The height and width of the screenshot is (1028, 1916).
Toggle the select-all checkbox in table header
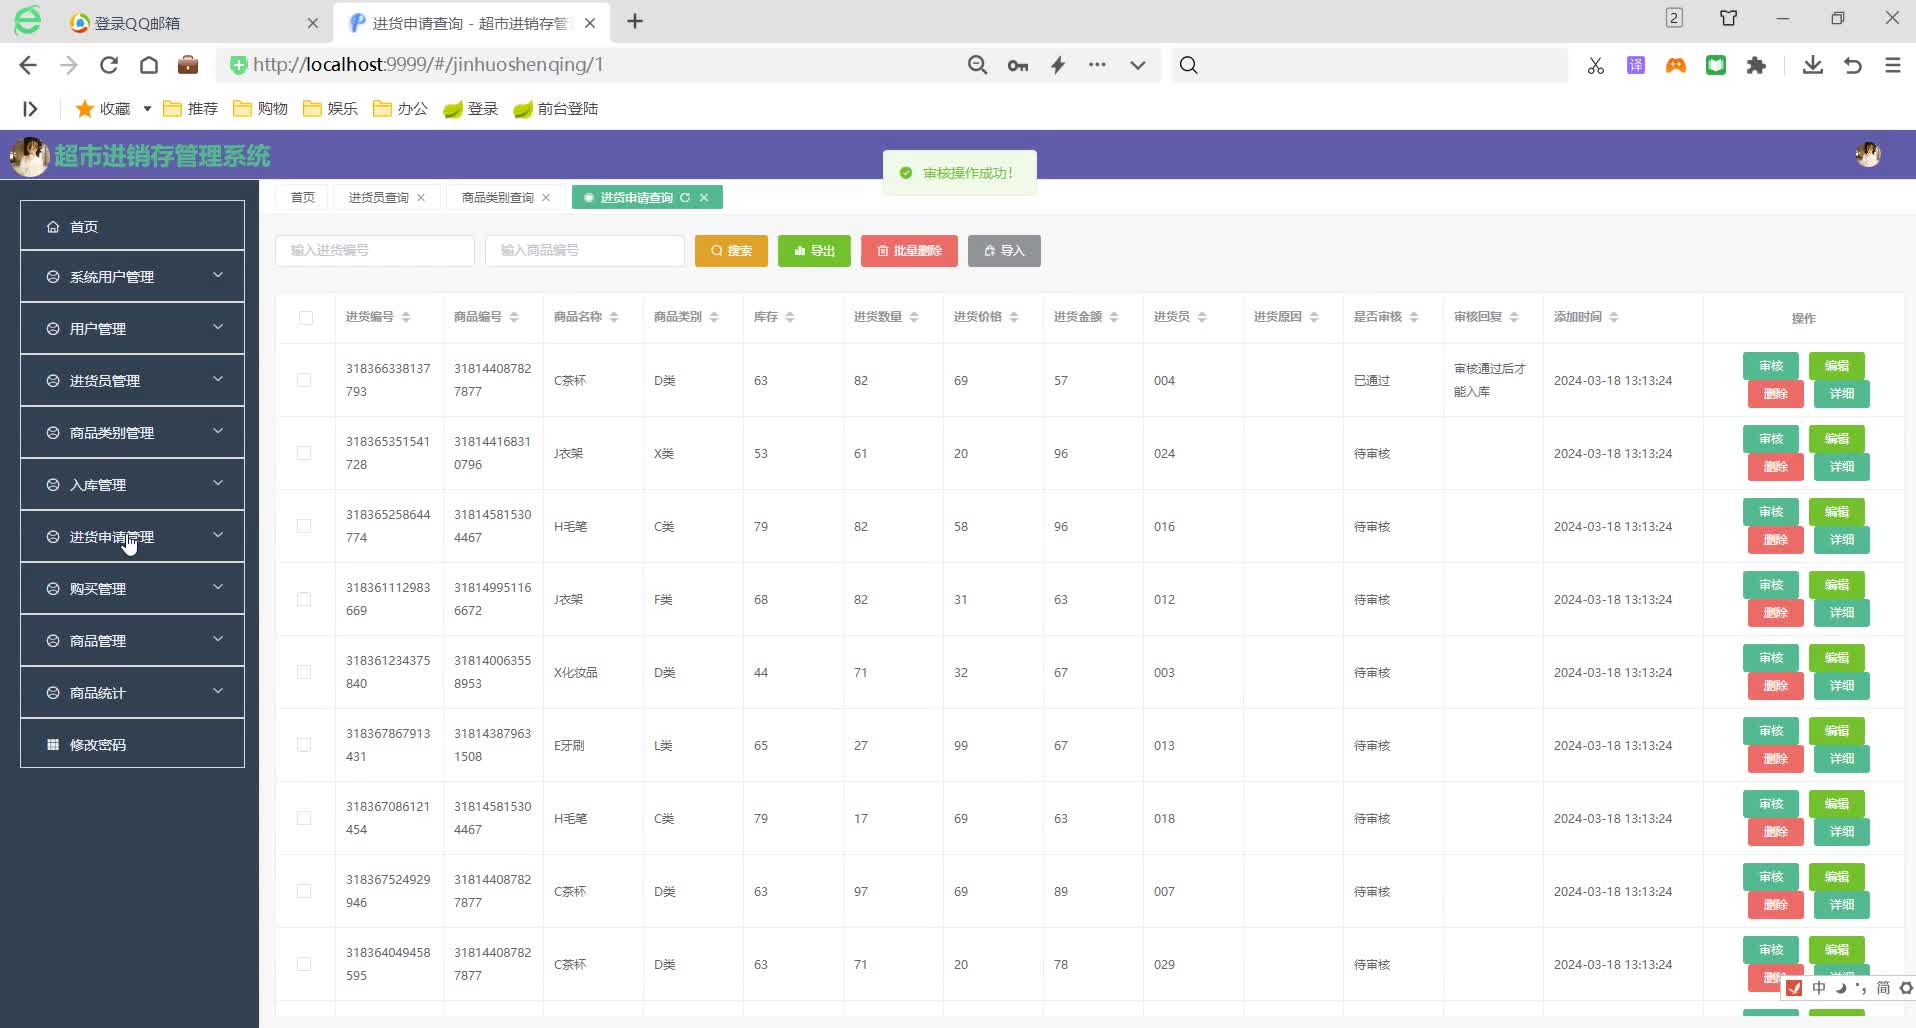tap(306, 318)
